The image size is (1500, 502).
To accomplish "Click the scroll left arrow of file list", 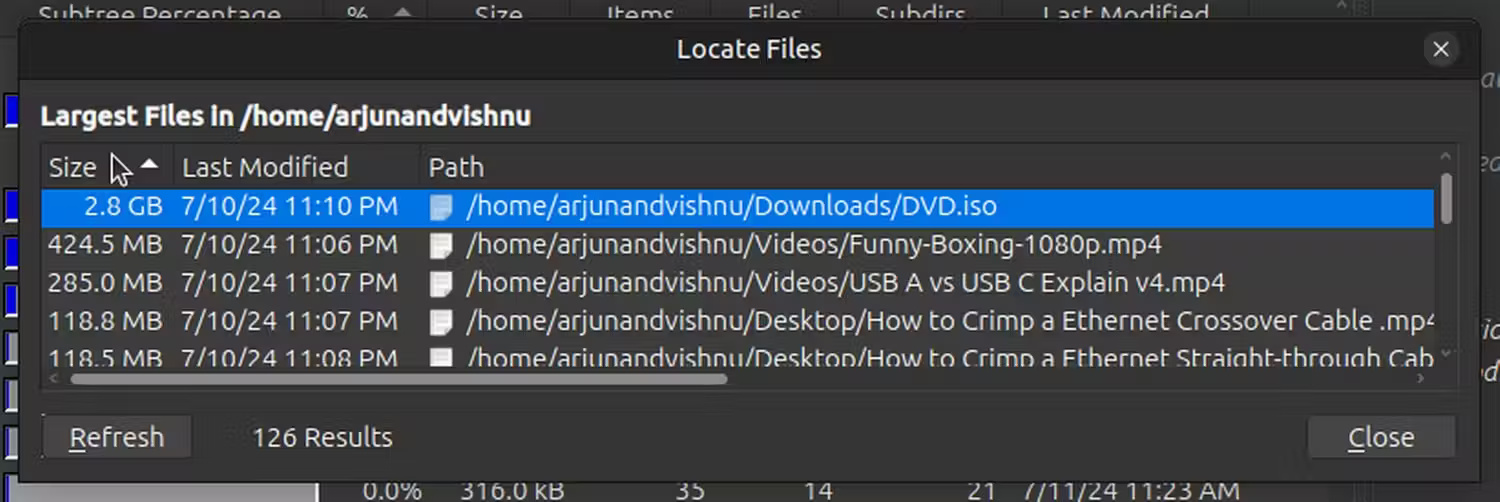I will click(x=53, y=379).
